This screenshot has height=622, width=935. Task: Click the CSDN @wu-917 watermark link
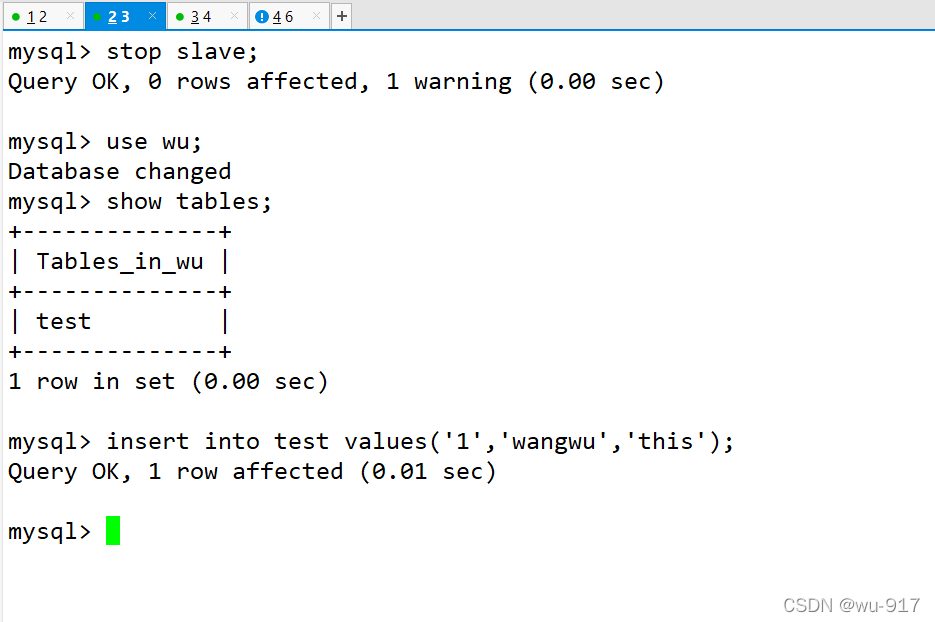pyautogui.click(x=850, y=605)
